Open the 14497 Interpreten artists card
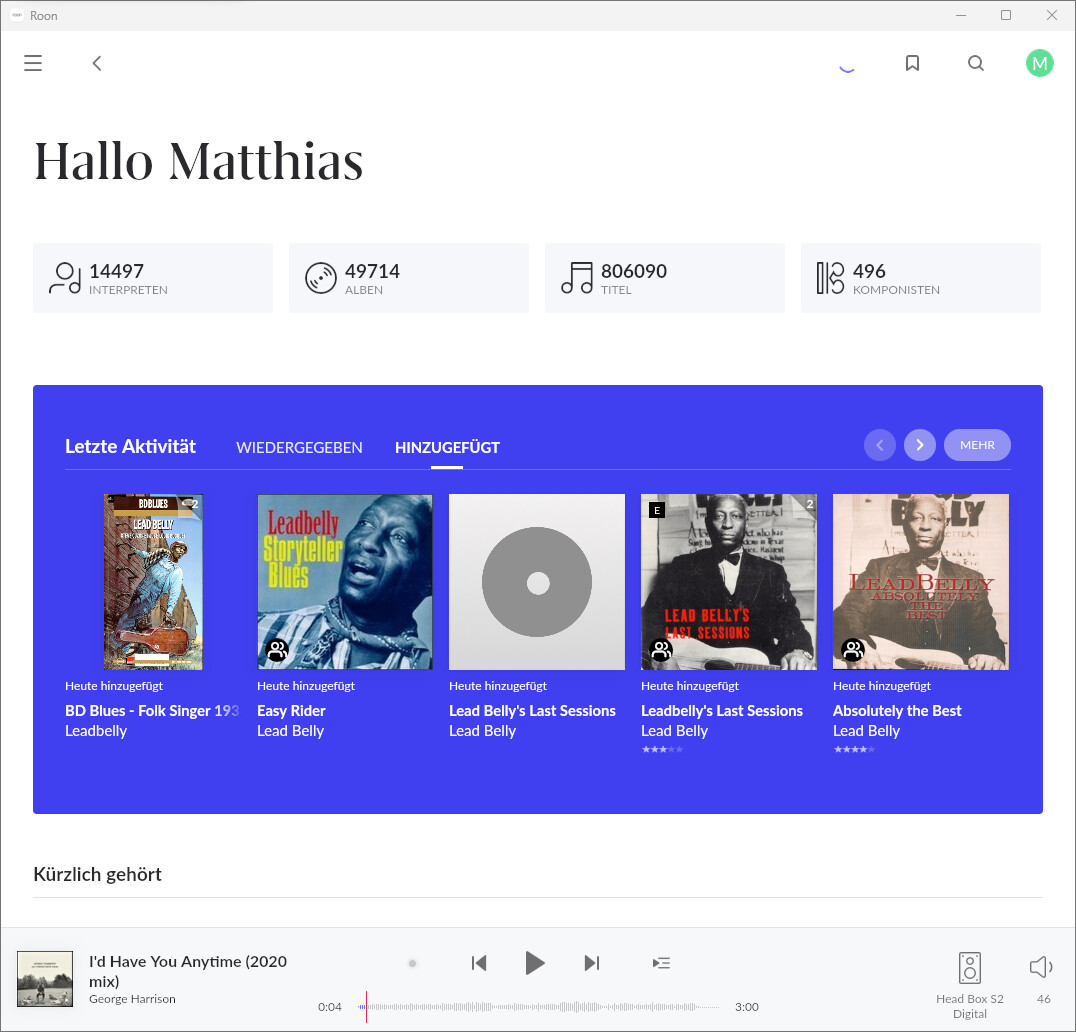The width and height of the screenshot is (1076, 1032). point(153,278)
